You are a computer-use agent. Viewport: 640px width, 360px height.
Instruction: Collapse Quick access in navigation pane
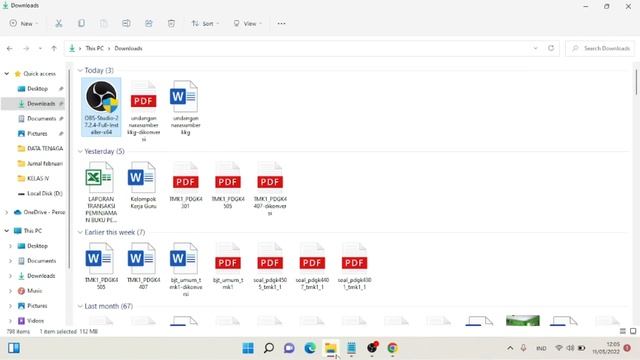click(x=7, y=74)
